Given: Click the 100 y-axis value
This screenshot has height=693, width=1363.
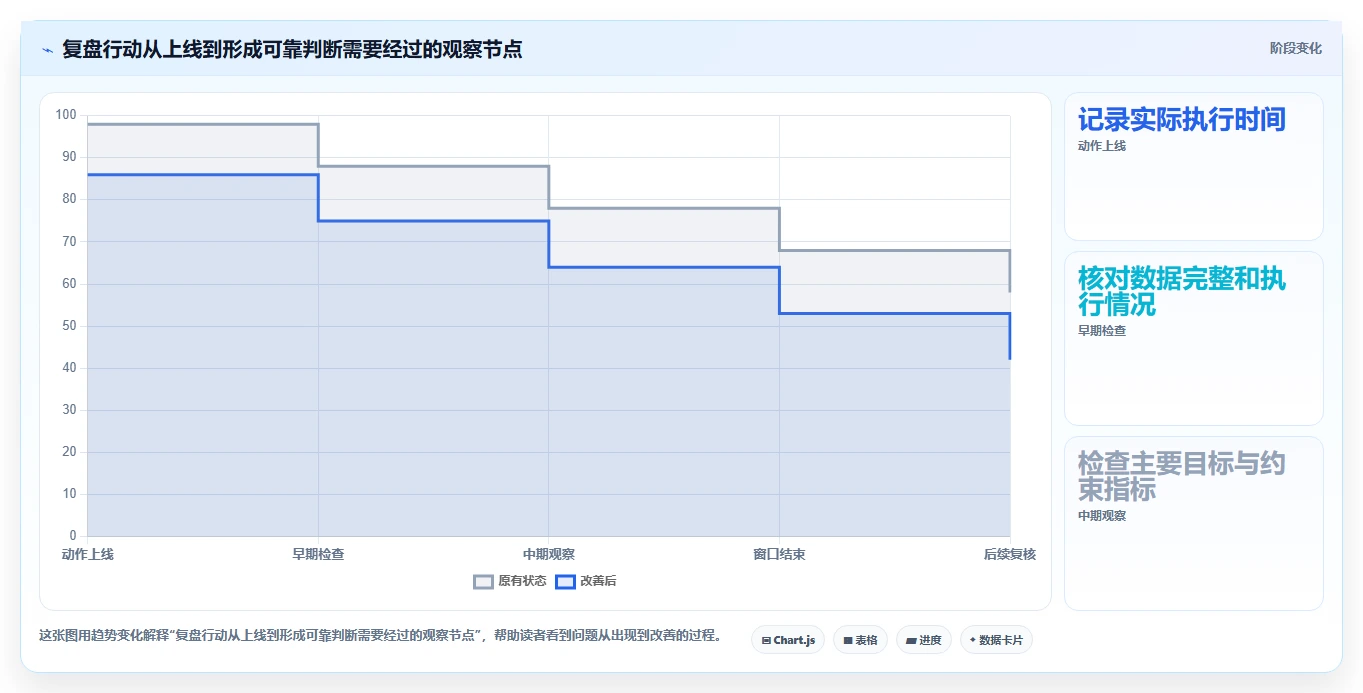Looking at the screenshot, I should pyautogui.click(x=66, y=115).
